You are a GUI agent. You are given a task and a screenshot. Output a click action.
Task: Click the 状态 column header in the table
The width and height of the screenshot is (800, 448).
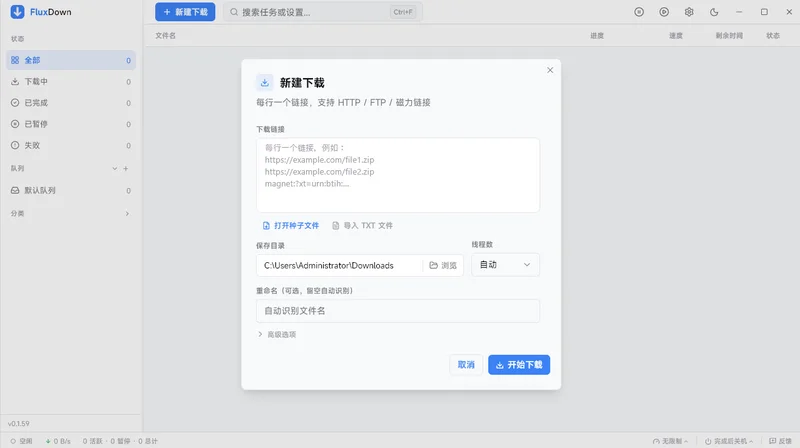773,36
